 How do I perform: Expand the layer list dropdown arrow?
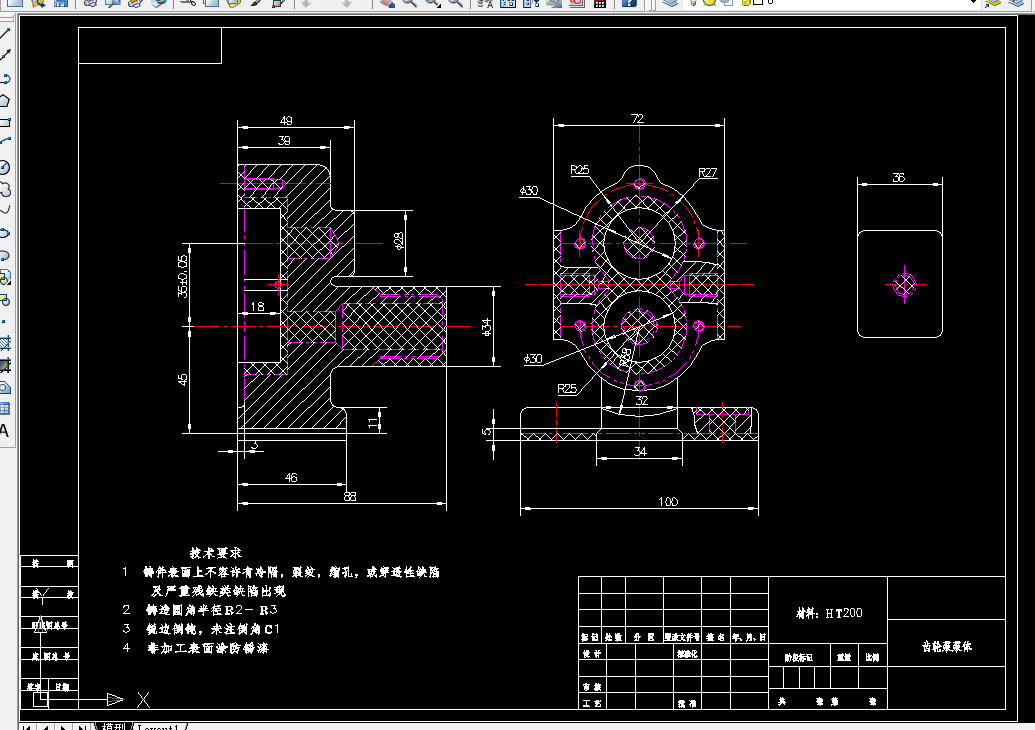click(973, 3)
